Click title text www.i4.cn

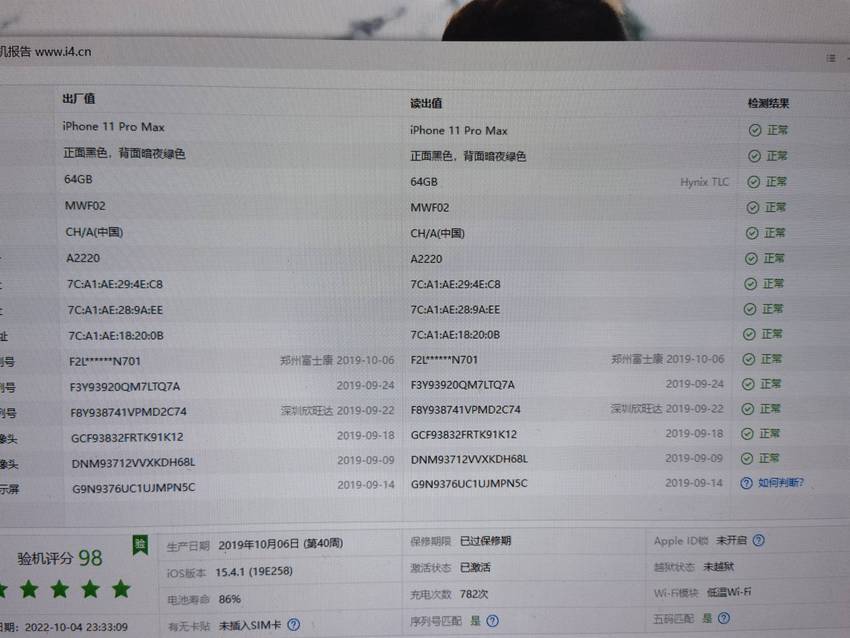[x=63, y=52]
